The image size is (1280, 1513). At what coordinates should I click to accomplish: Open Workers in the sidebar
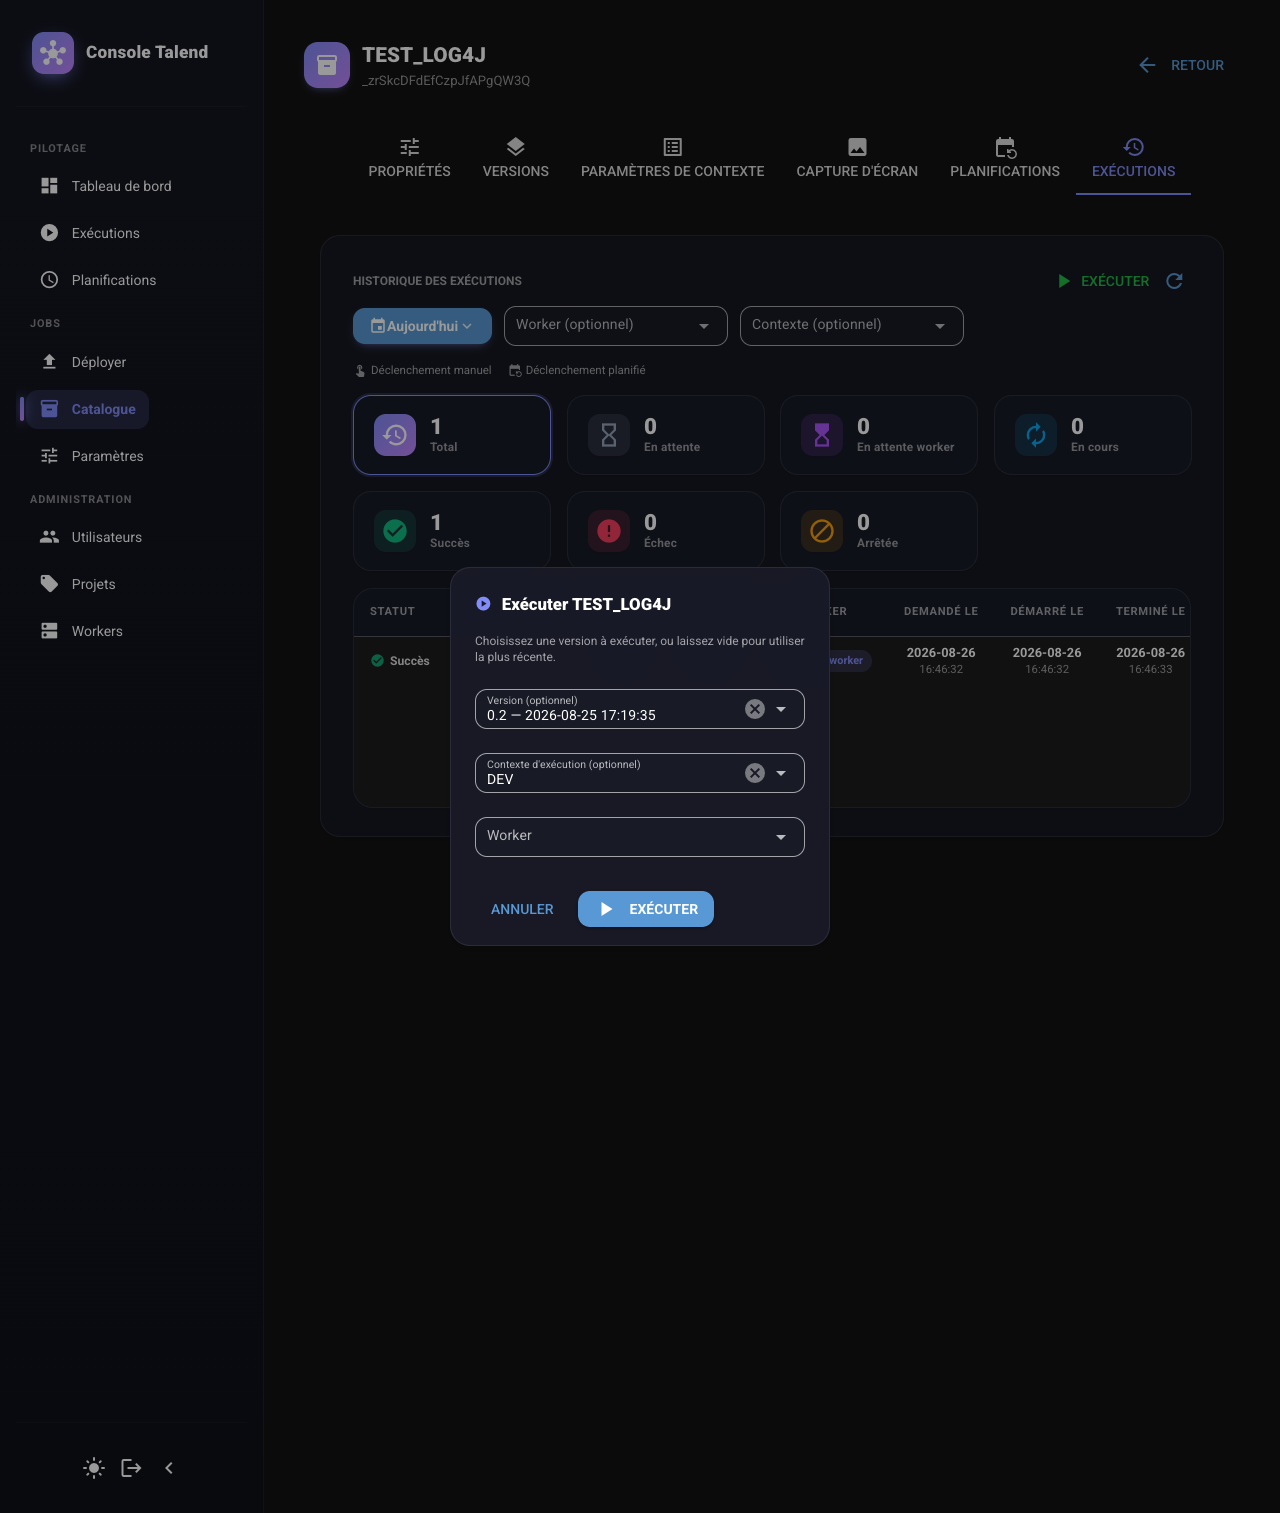[82, 631]
